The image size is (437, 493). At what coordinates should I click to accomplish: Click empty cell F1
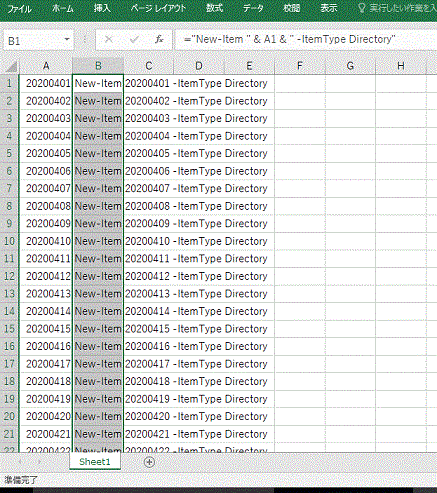pos(300,83)
